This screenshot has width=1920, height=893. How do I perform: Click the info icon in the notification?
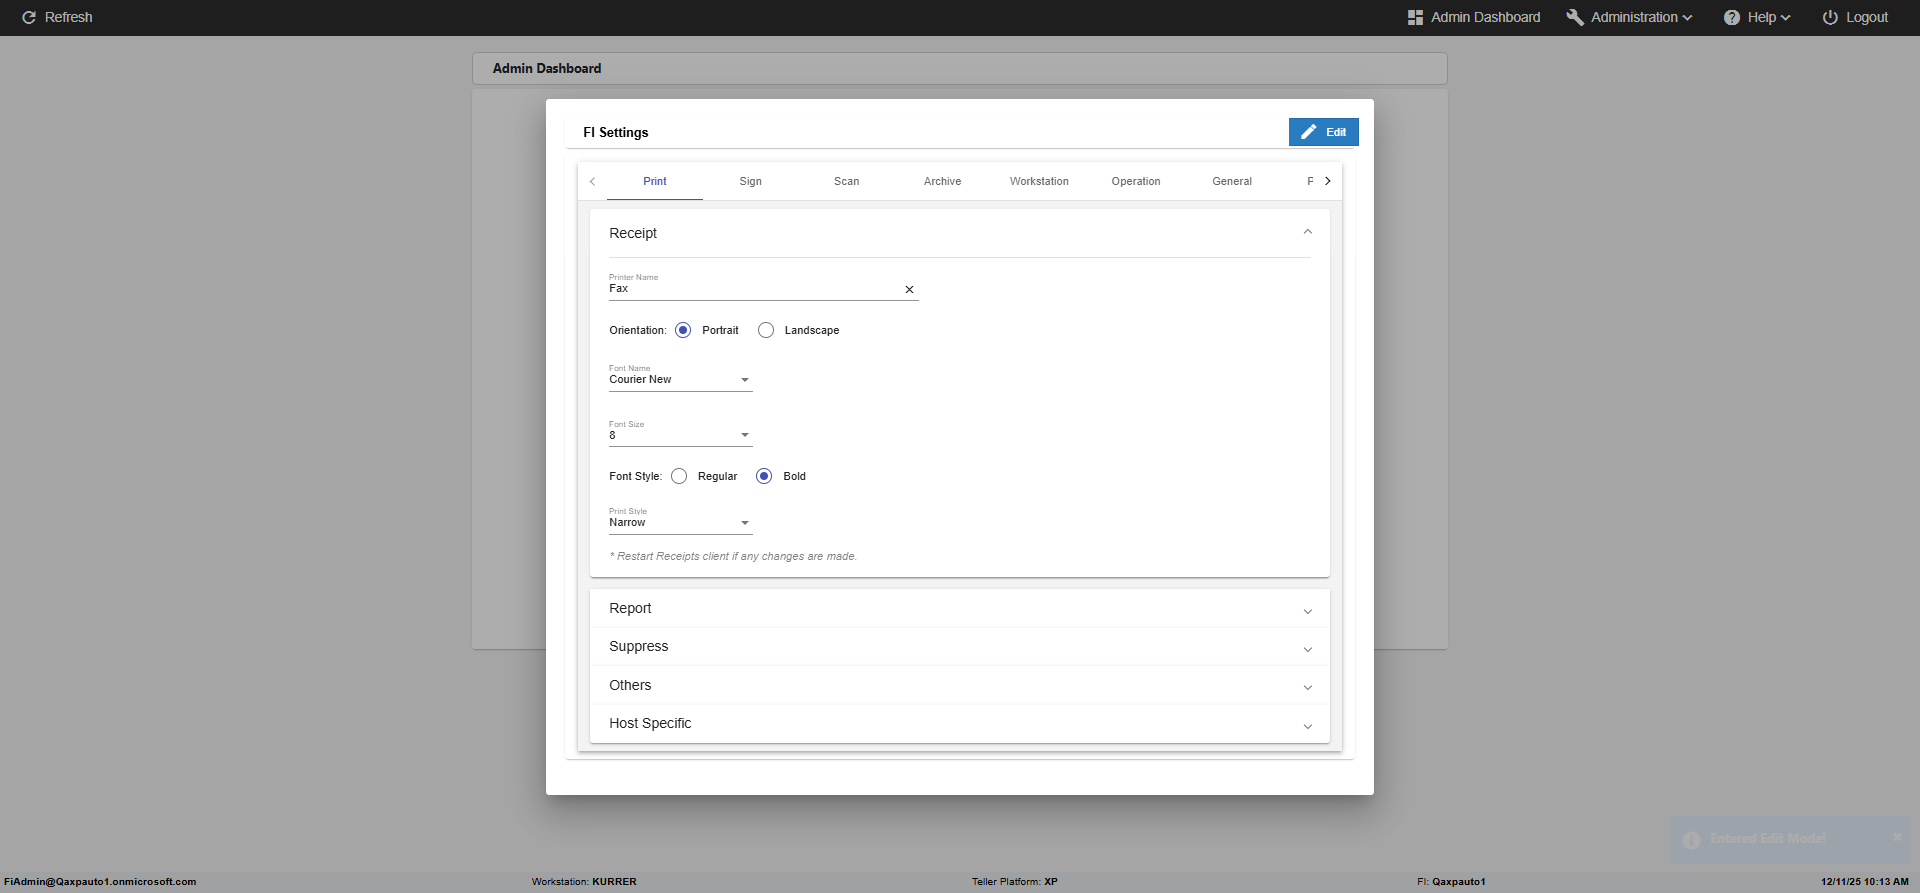1691,840
